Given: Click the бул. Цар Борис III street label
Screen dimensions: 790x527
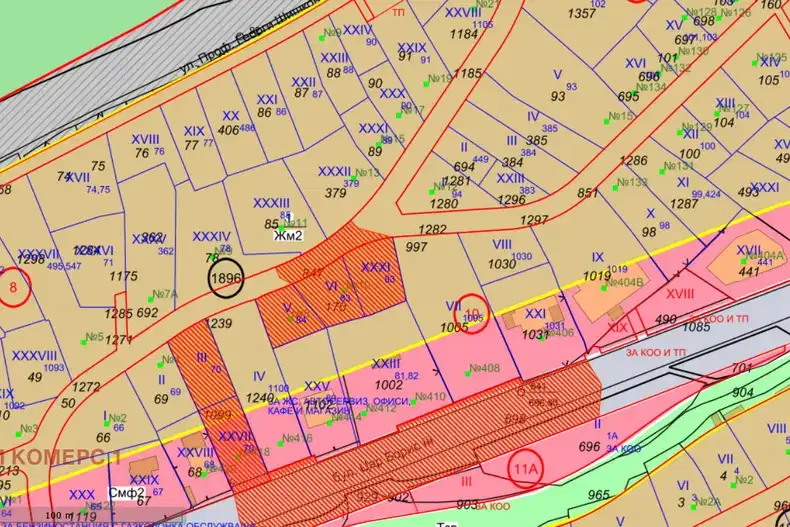Looking at the screenshot, I should pos(382,461).
